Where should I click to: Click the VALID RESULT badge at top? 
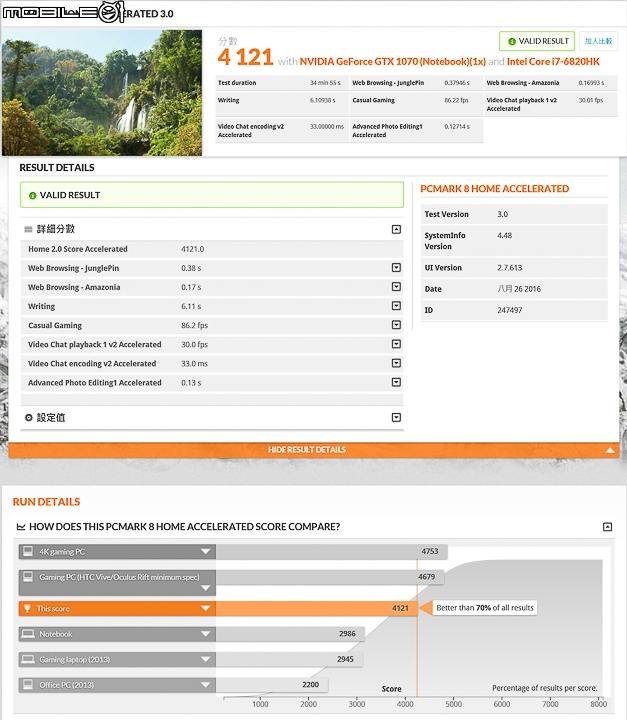[537, 41]
